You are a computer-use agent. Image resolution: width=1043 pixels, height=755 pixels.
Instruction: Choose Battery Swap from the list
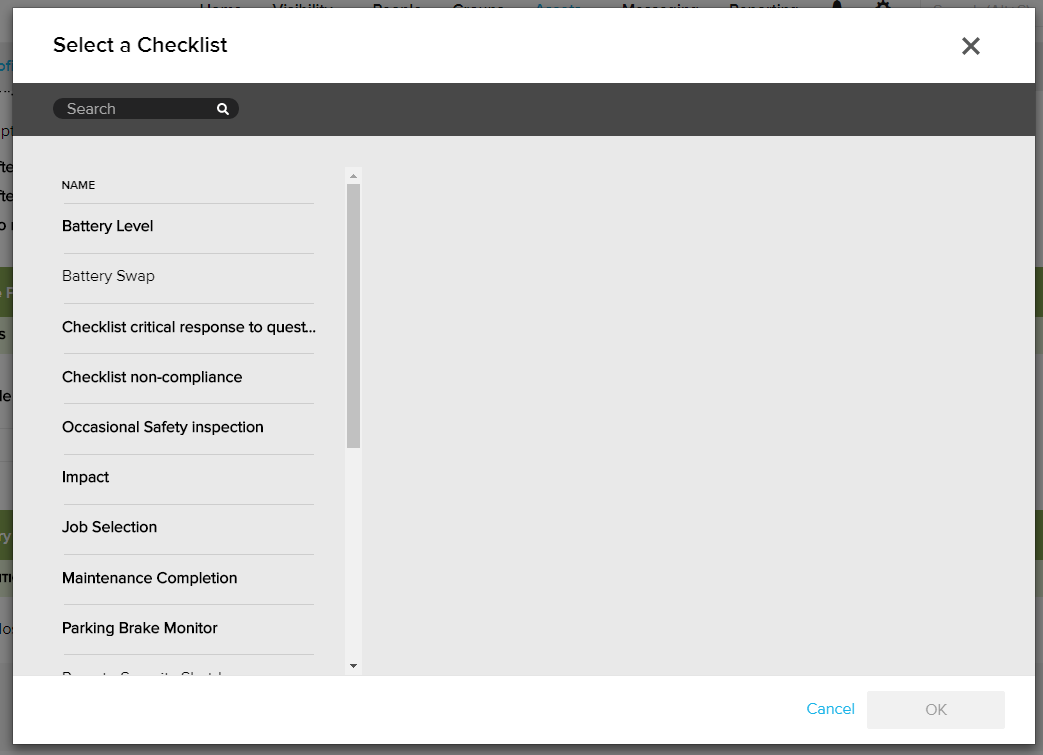pos(109,277)
